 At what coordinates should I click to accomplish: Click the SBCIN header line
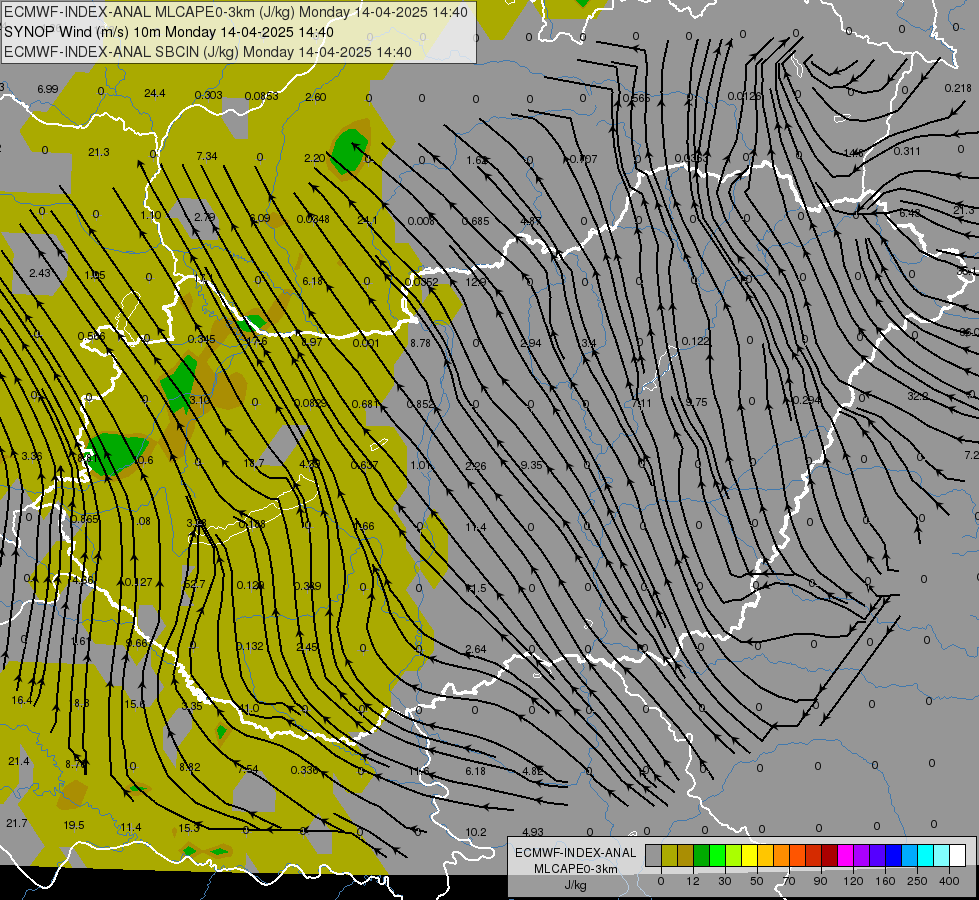click(x=208, y=52)
